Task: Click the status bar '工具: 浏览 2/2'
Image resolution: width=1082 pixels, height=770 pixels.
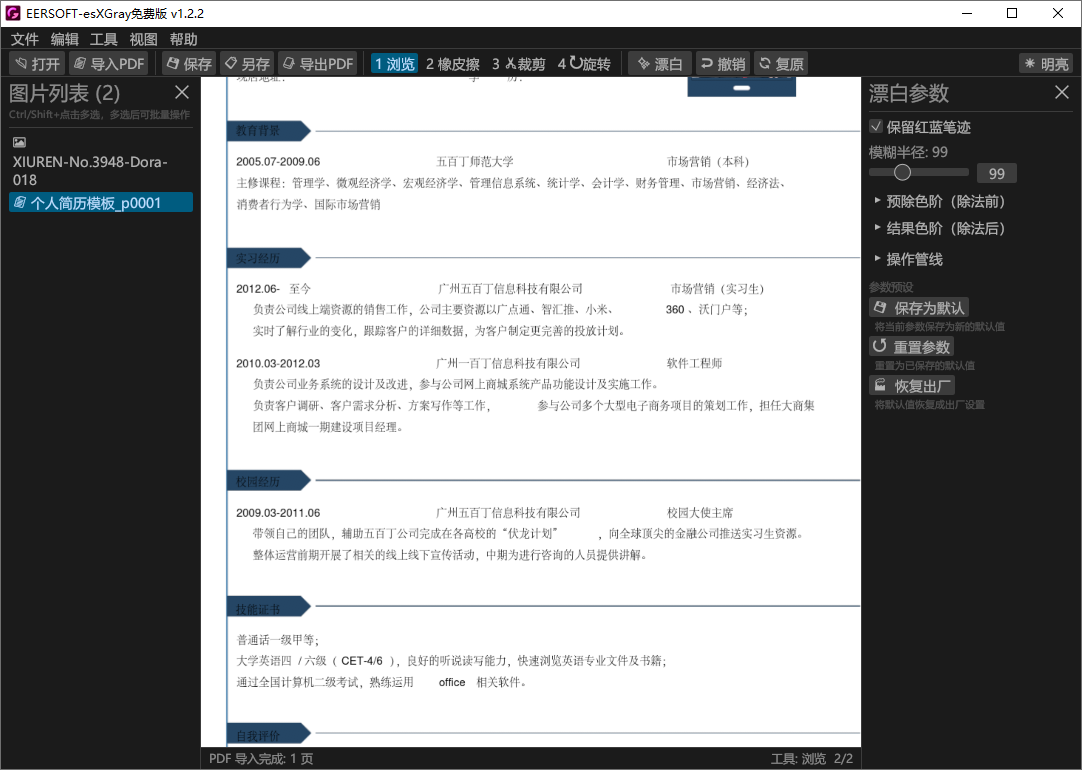Action: pos(812,759)
